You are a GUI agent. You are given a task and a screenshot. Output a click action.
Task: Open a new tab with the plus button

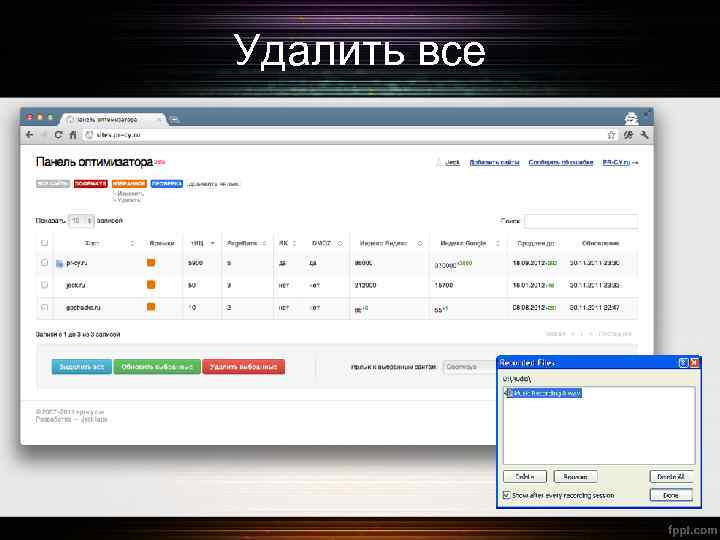[x=175, y=119]
